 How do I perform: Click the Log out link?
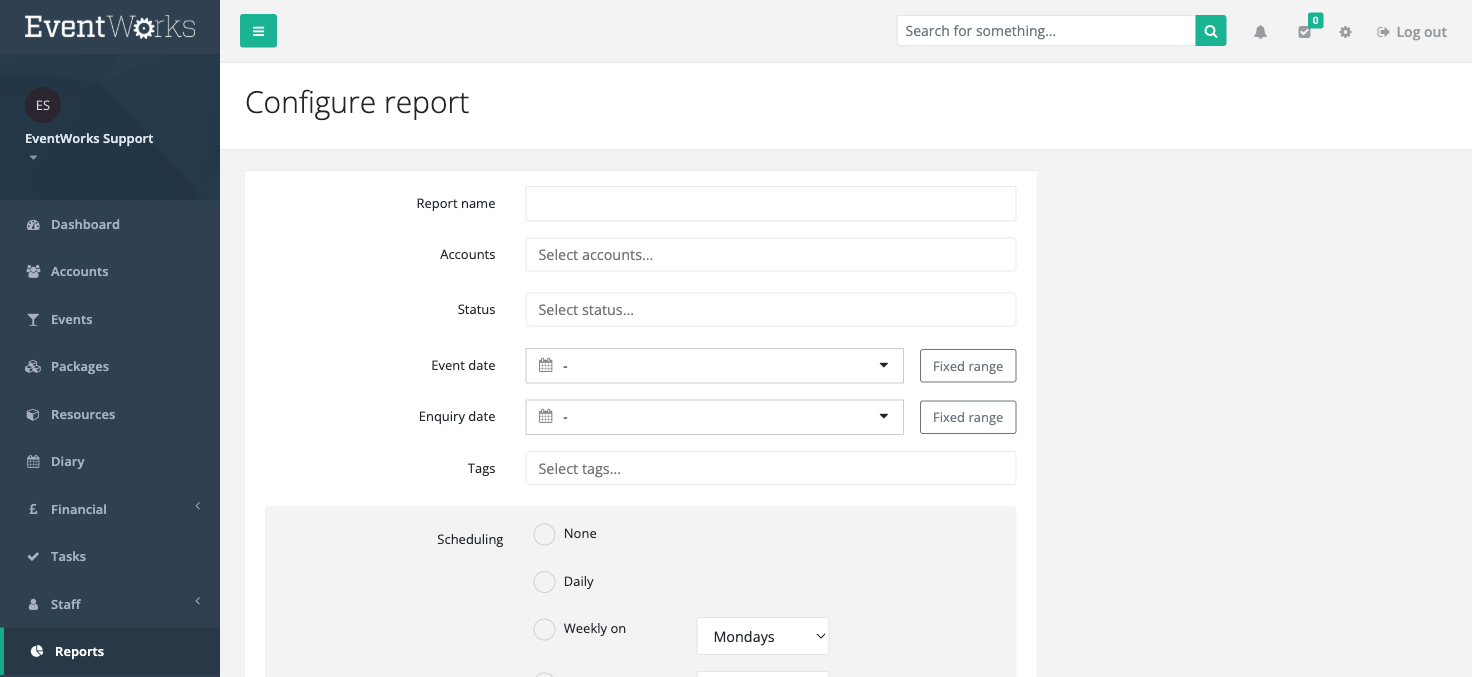click(x=1412, y=32)
